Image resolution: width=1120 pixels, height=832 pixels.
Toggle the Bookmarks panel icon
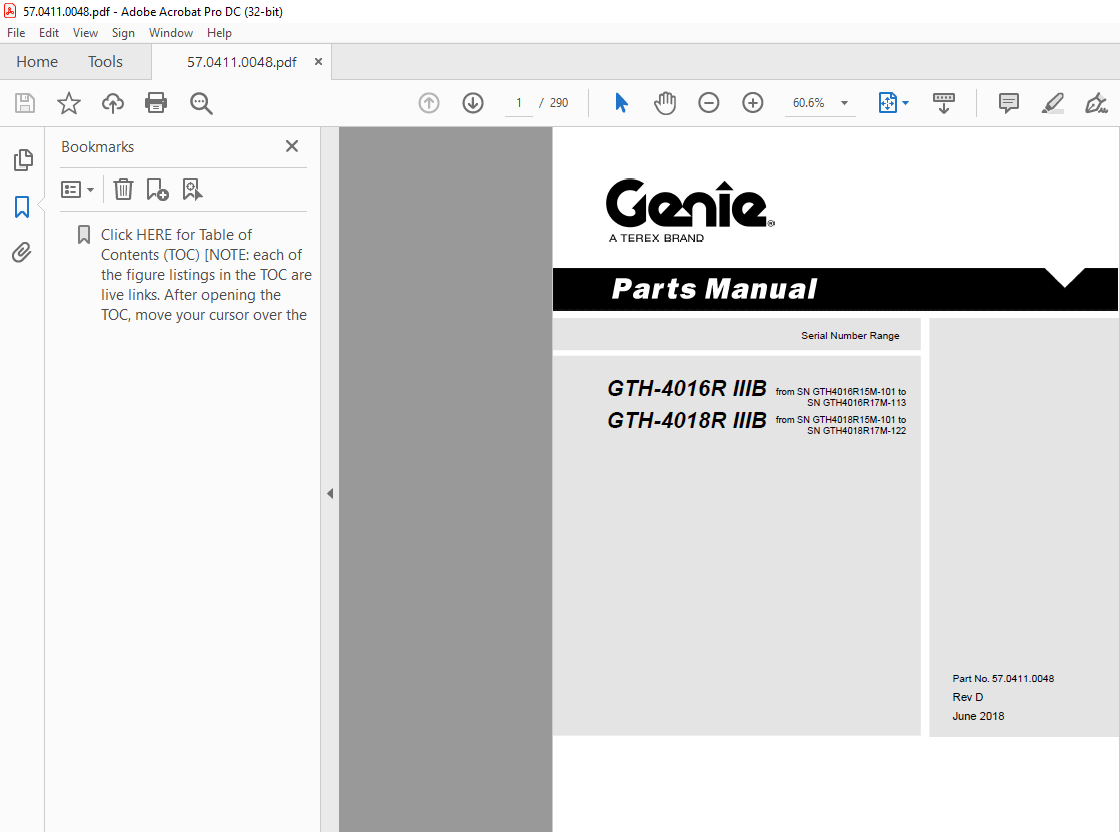[x=22, y=207]
